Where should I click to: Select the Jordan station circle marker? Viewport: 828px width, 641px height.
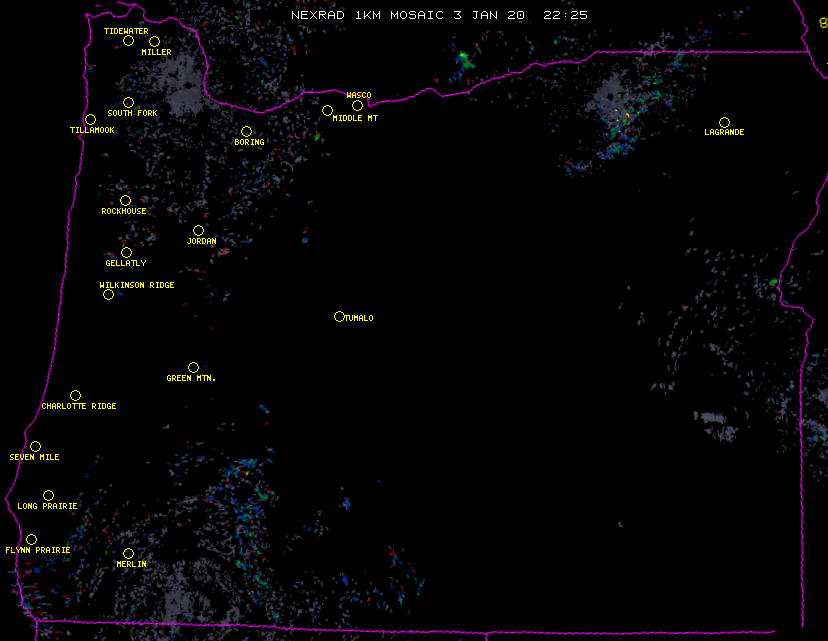coord(198,230)
